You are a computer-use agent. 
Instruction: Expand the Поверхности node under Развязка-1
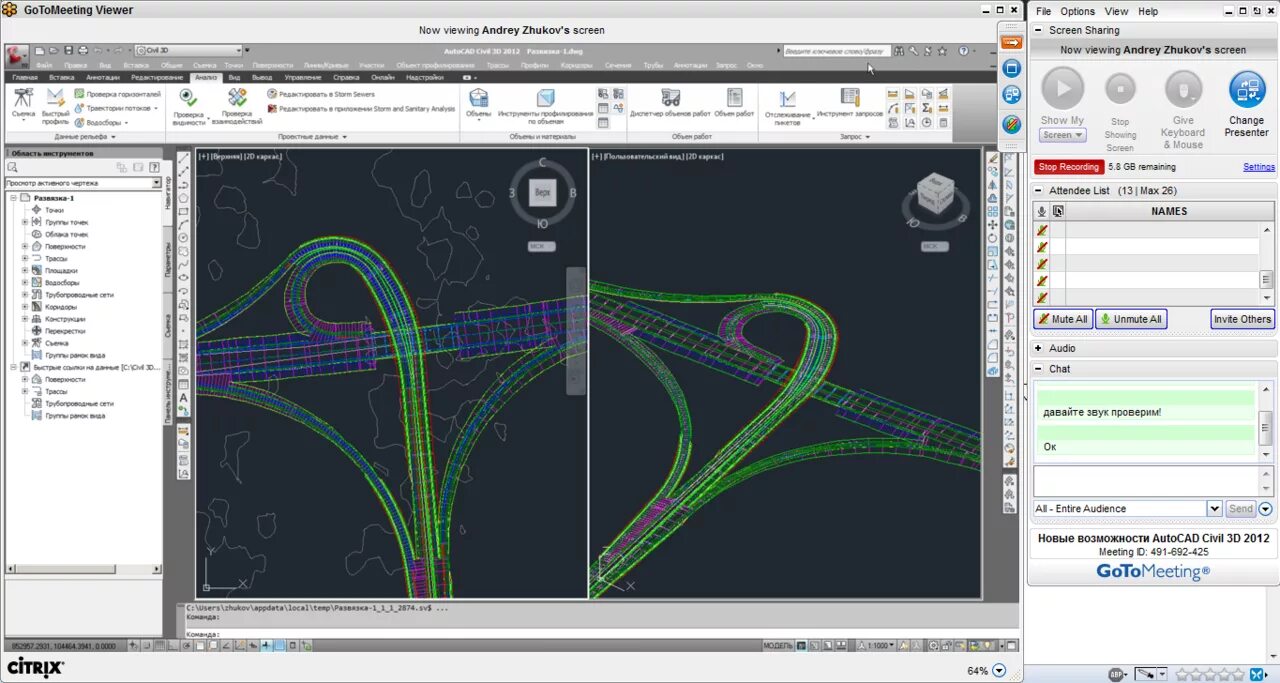click(25, 246)
